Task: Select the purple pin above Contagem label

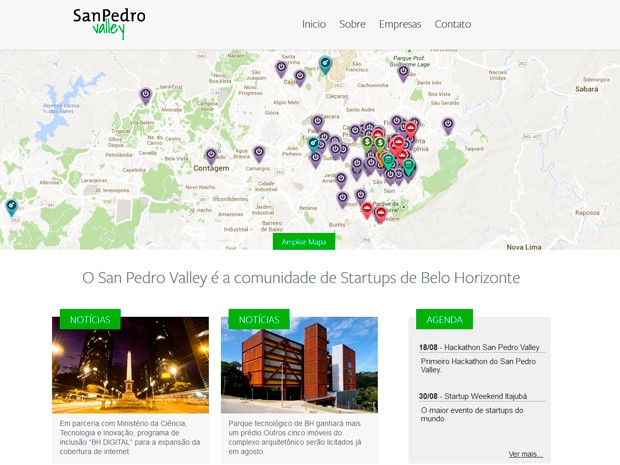Action: pos(211,156)
